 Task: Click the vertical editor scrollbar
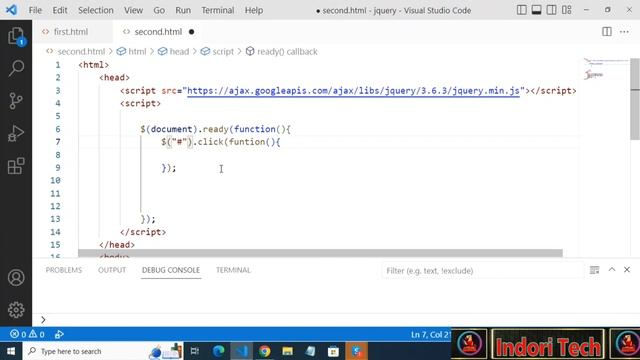635,98
